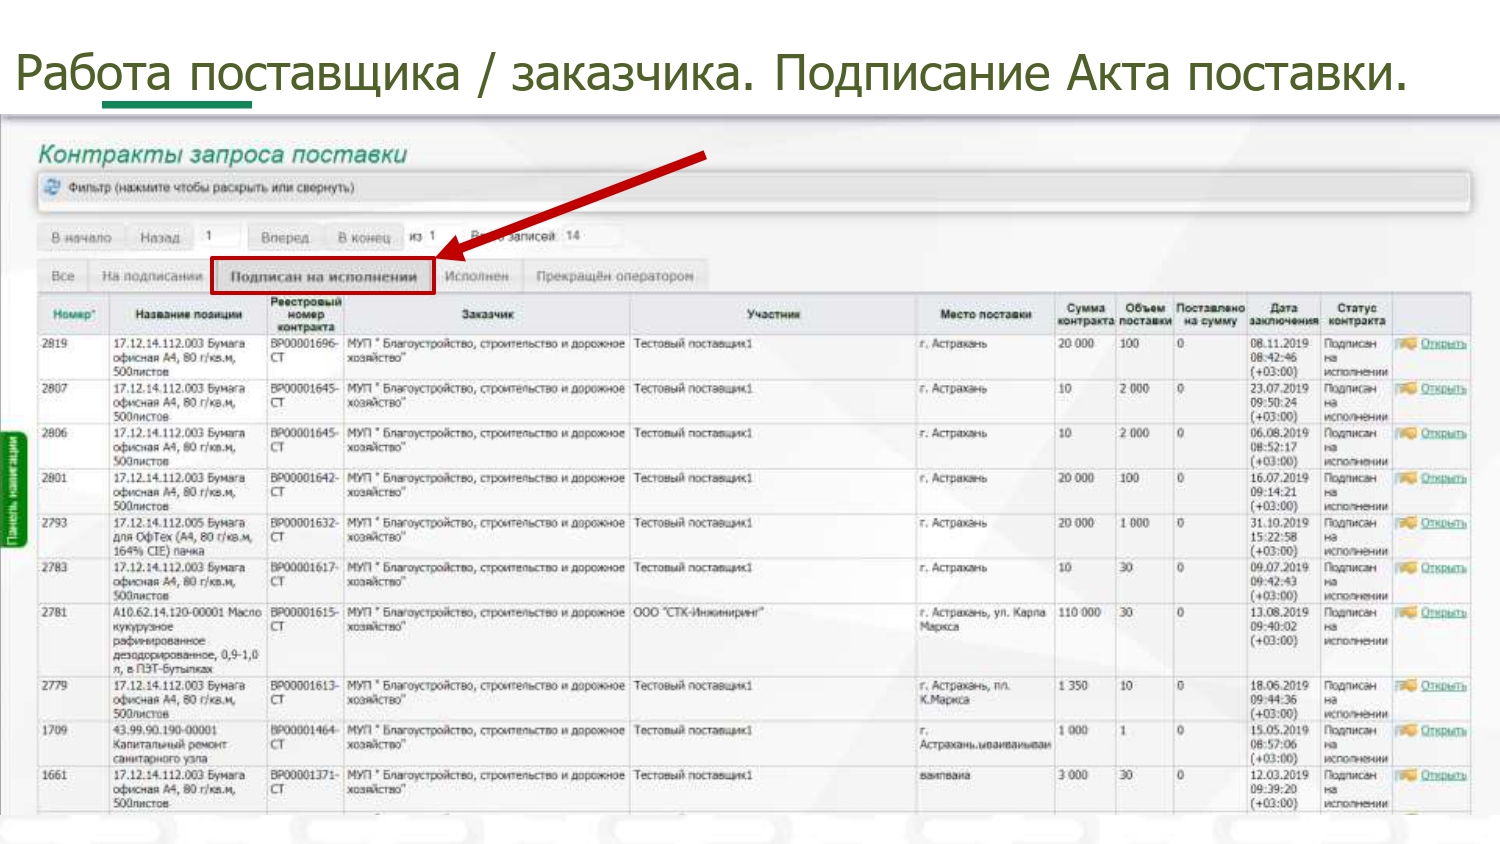The height and width of the screenshot is (844, 1500).
Task: Click the folder icon for contract 1709
Action: click(x=1407, y=731)
